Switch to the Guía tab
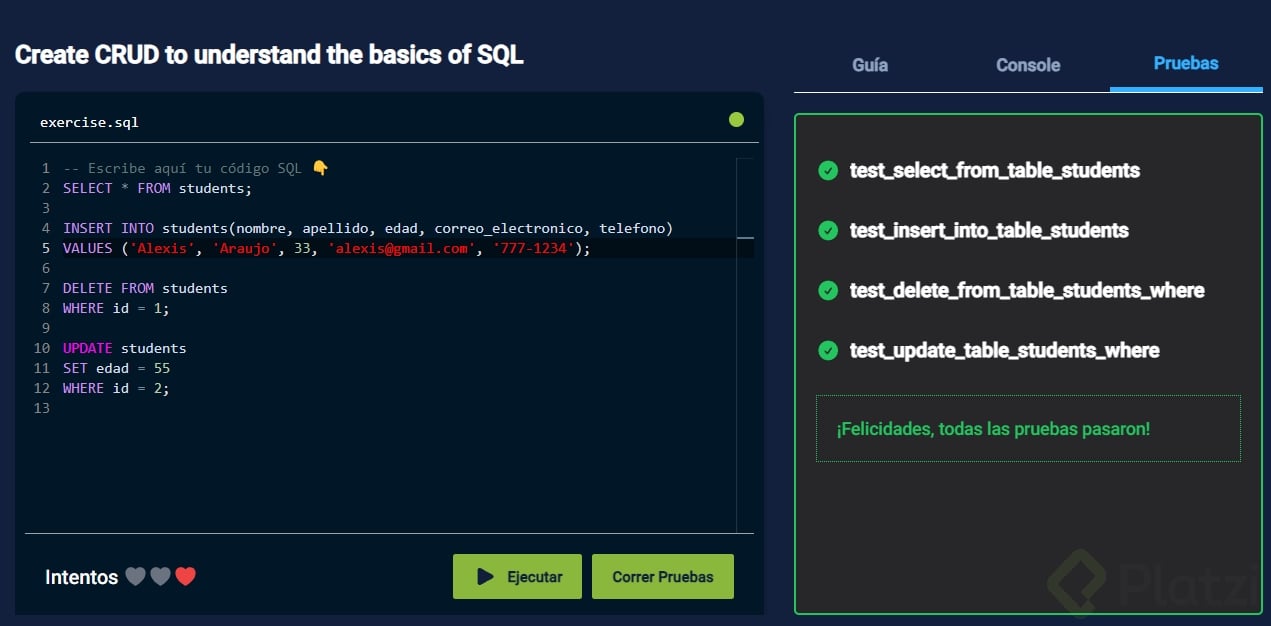Viewport: 1271px width, 626px height. coord(870,65)
